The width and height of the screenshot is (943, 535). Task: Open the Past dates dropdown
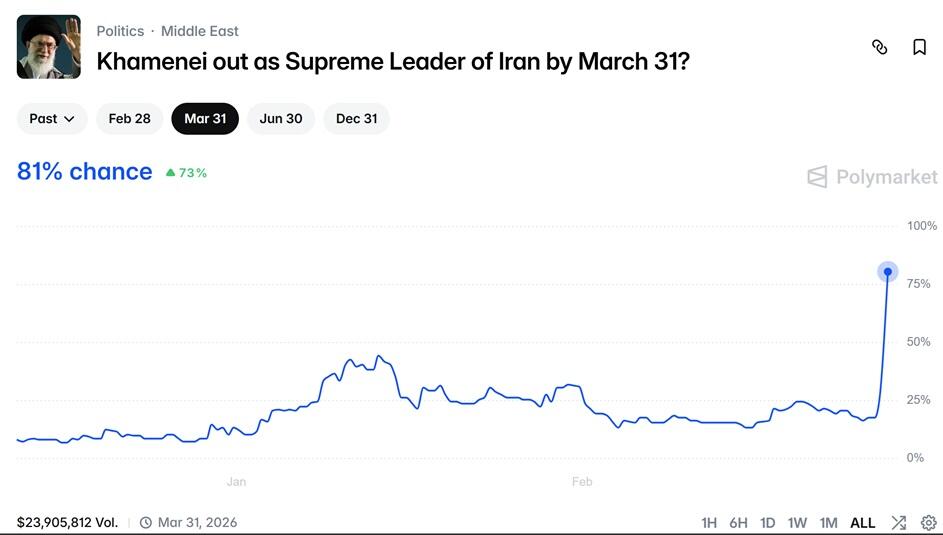tap(52, 119)
